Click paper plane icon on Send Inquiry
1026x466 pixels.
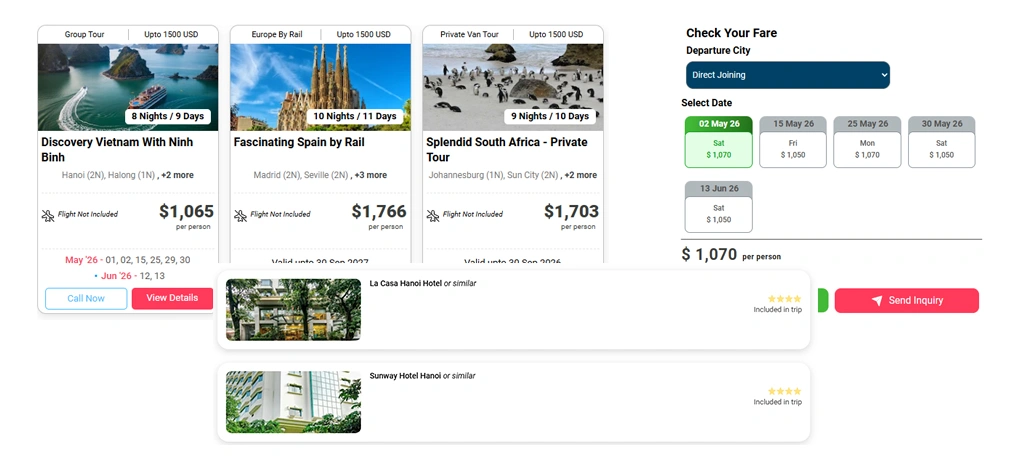(x=877, y=301)
